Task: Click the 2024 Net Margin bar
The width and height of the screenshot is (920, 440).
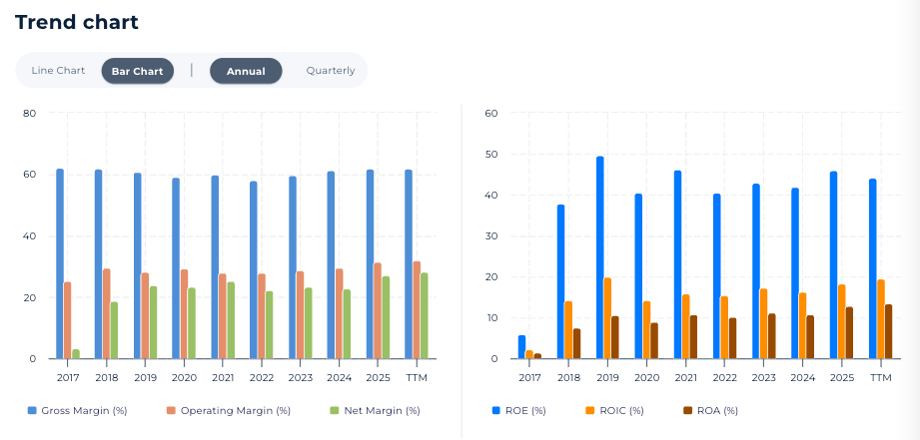Action: point(346,324)
